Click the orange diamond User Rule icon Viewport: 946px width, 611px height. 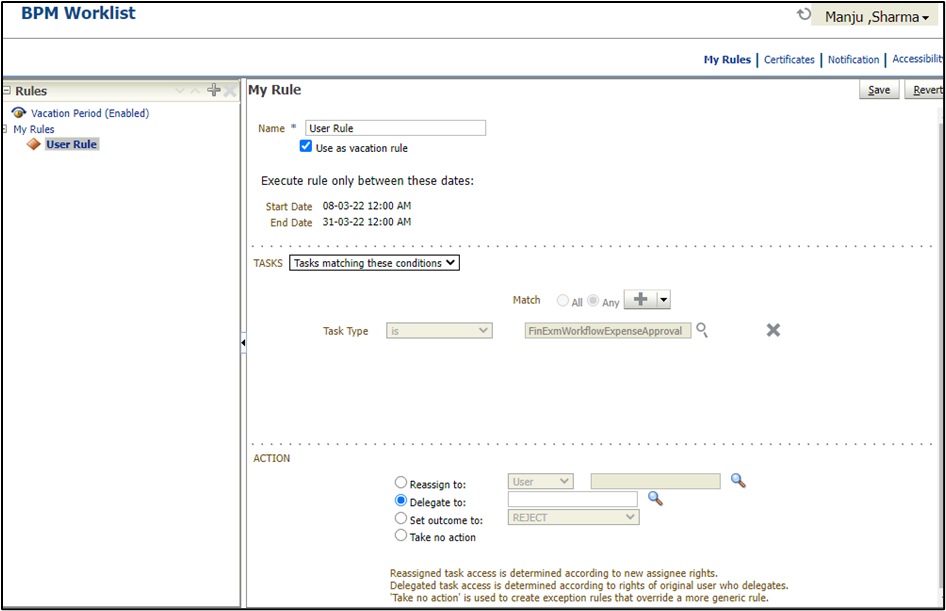[x=34, y=144]
